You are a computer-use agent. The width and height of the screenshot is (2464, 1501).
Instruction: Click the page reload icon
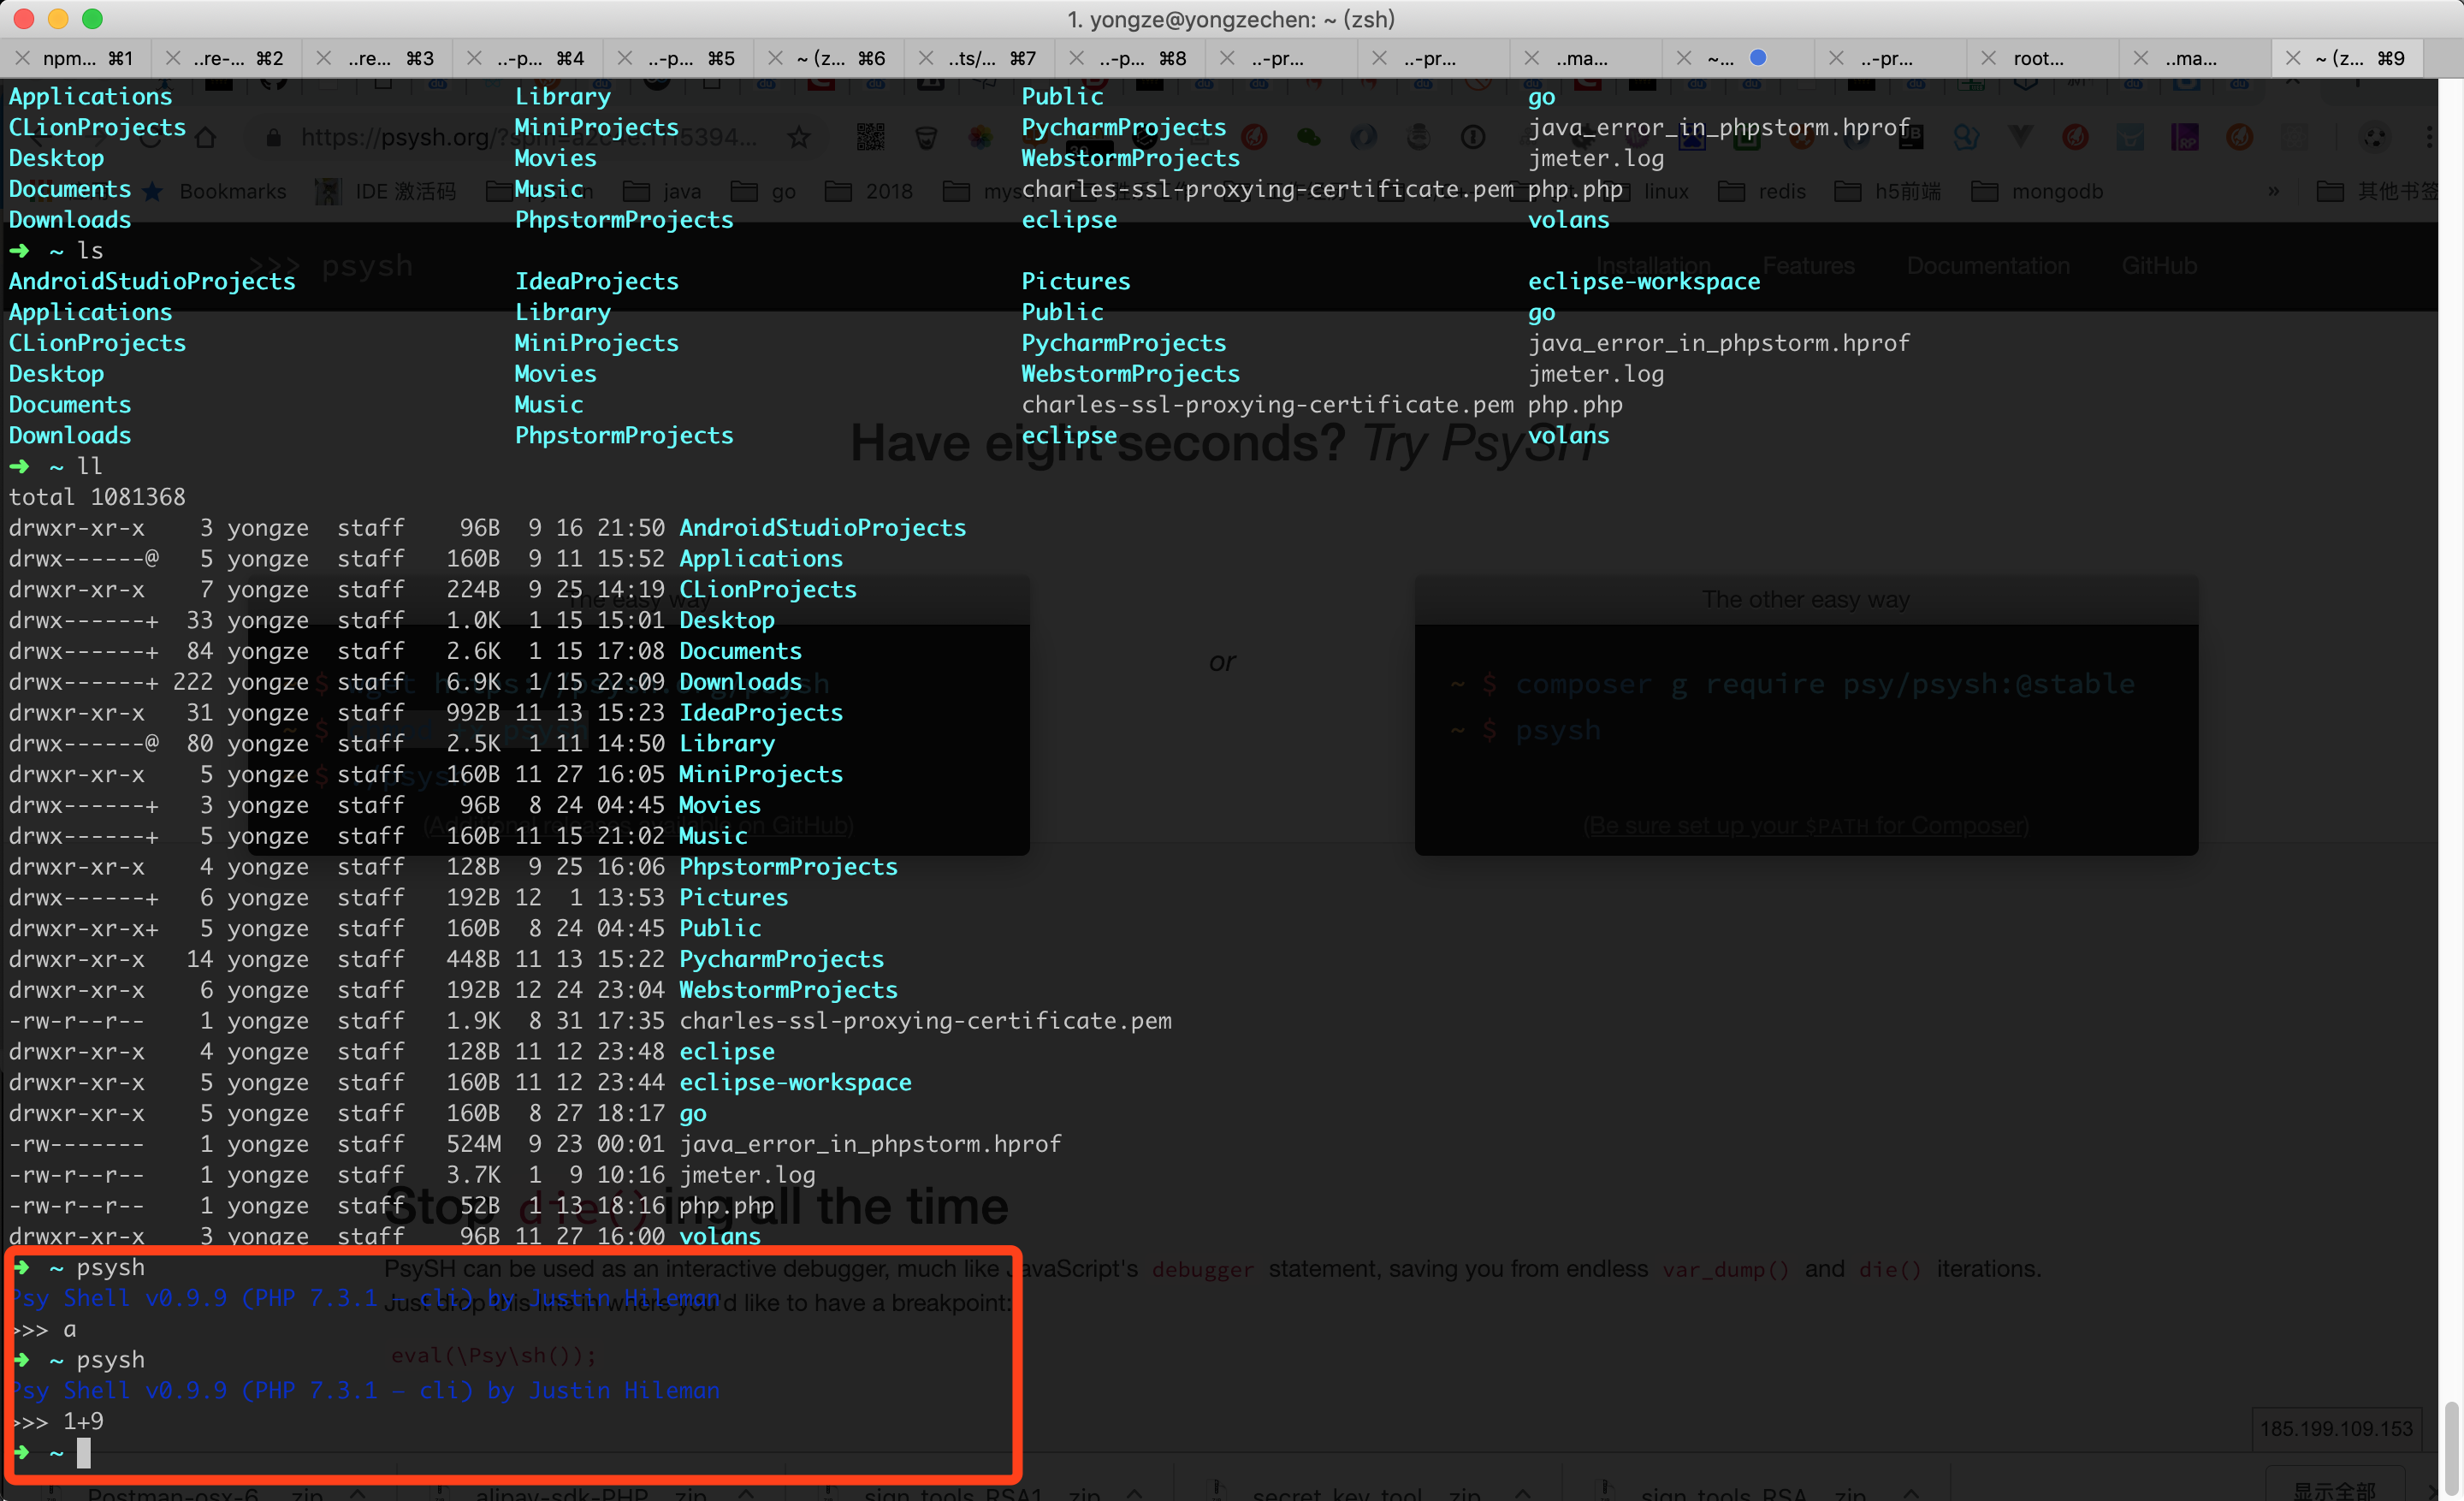[150, 137]
